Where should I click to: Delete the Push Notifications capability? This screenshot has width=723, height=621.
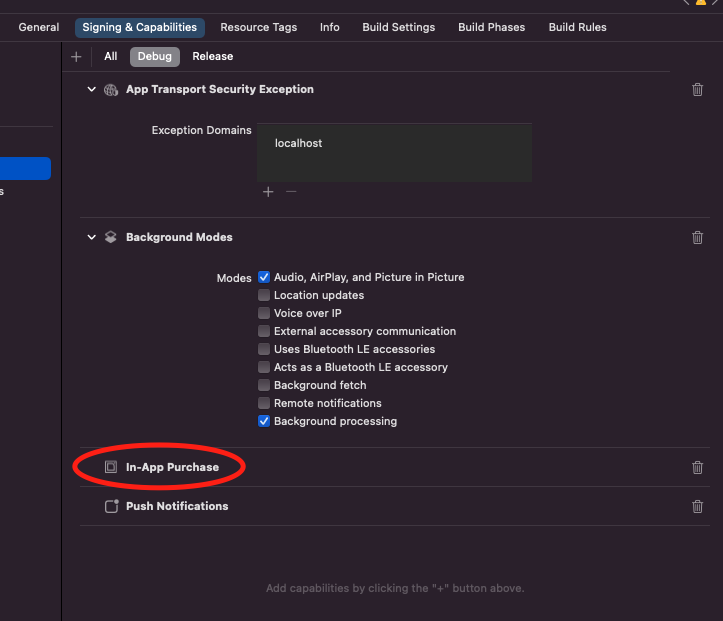pyautogui.click(x=697, y=507)
